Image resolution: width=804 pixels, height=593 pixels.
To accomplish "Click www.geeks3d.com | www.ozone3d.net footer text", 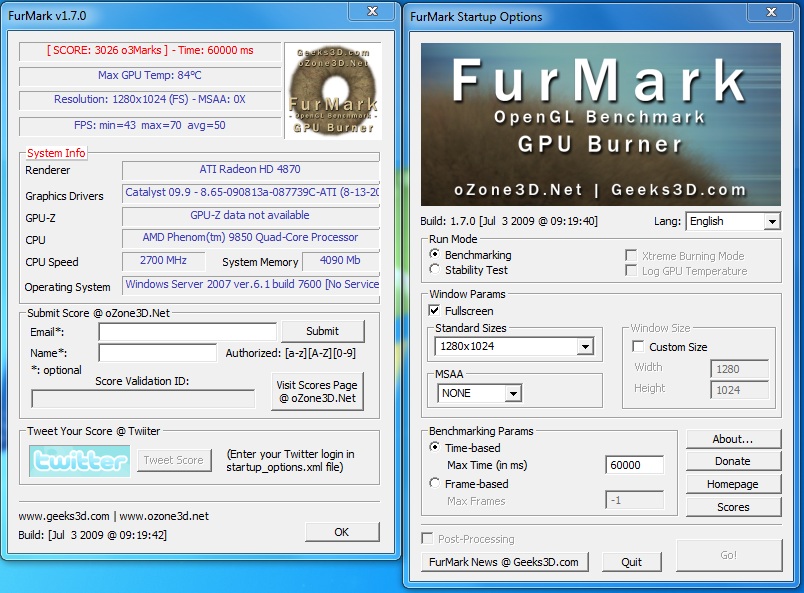I will point(114,516).
